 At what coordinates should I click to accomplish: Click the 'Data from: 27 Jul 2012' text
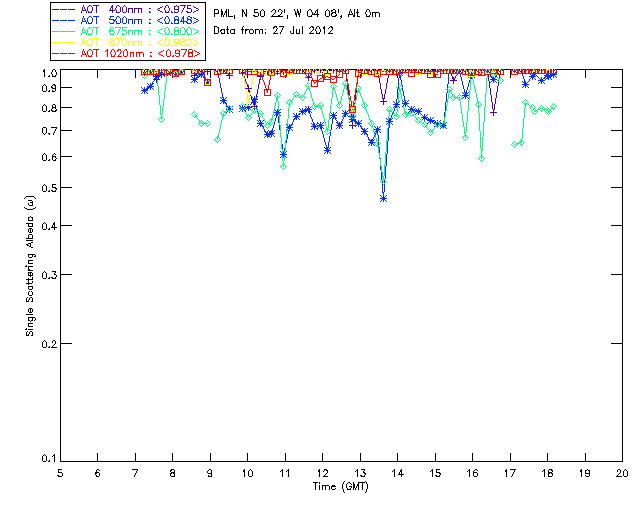pyautogui.click(x=273, y=31)
